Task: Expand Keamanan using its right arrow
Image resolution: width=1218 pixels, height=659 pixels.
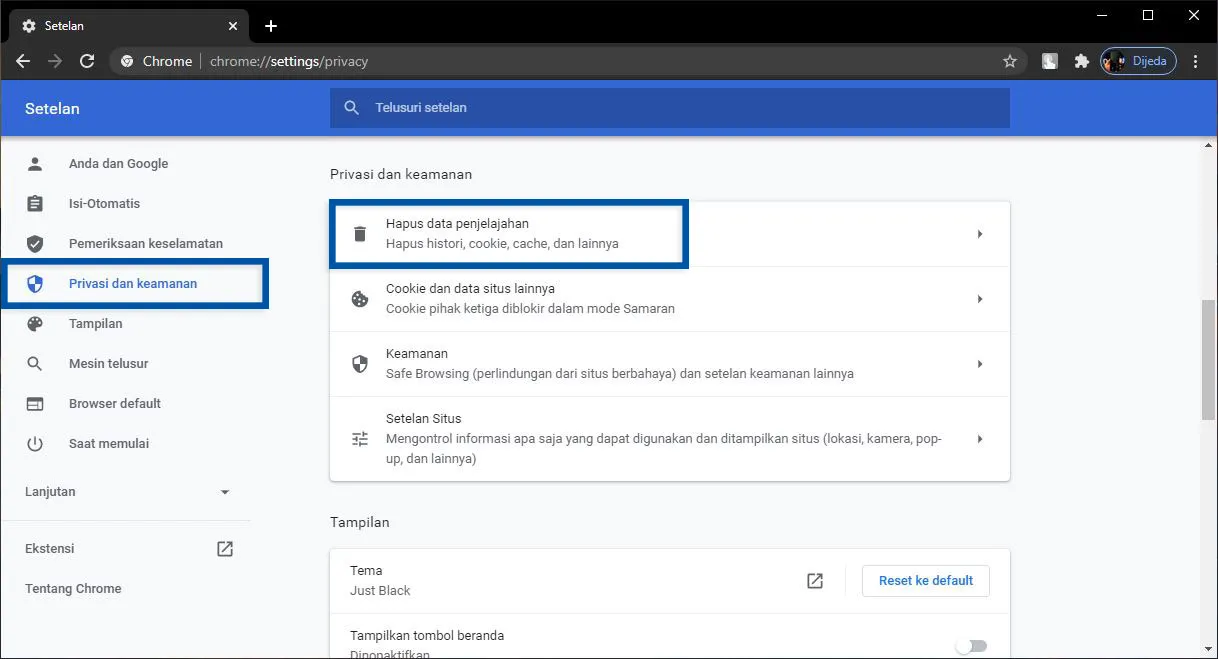Action: (x=979, y=364)
